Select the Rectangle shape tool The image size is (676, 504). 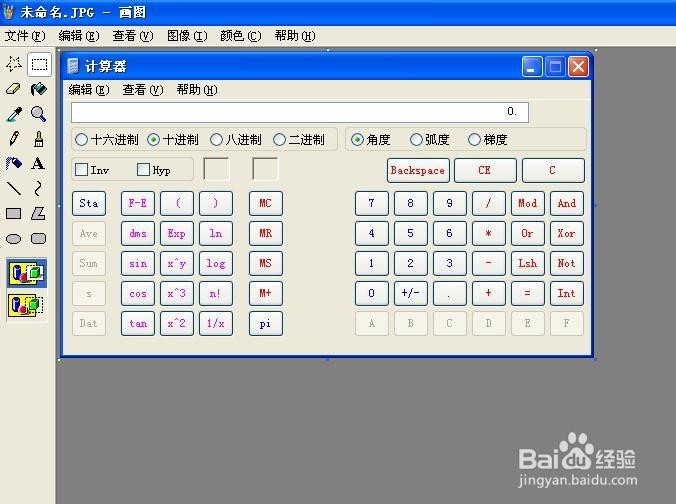pyautogui.click(x=14, y=213)
